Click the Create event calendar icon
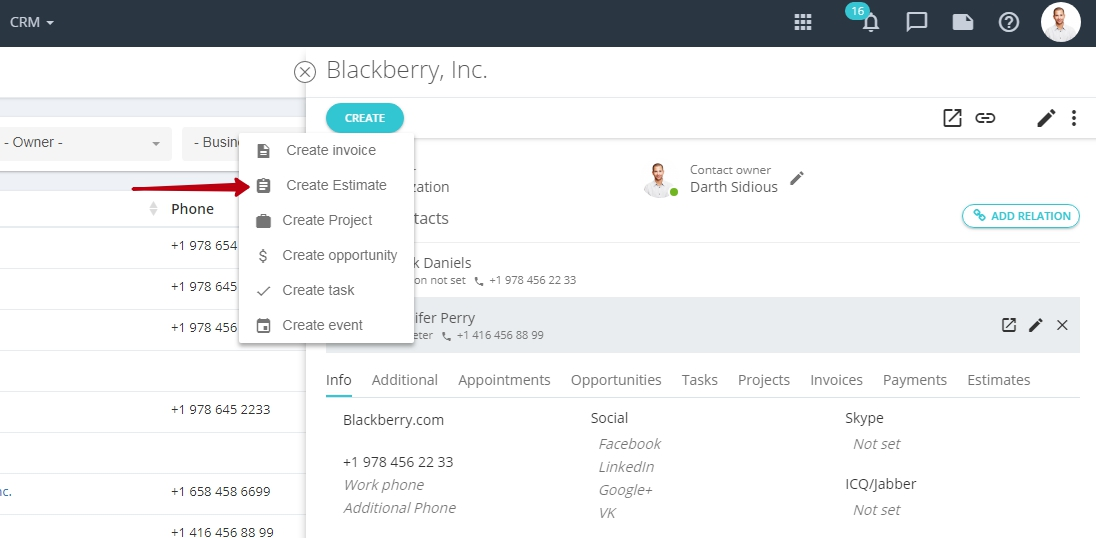 pyautogui.click(x=264, y=326)
